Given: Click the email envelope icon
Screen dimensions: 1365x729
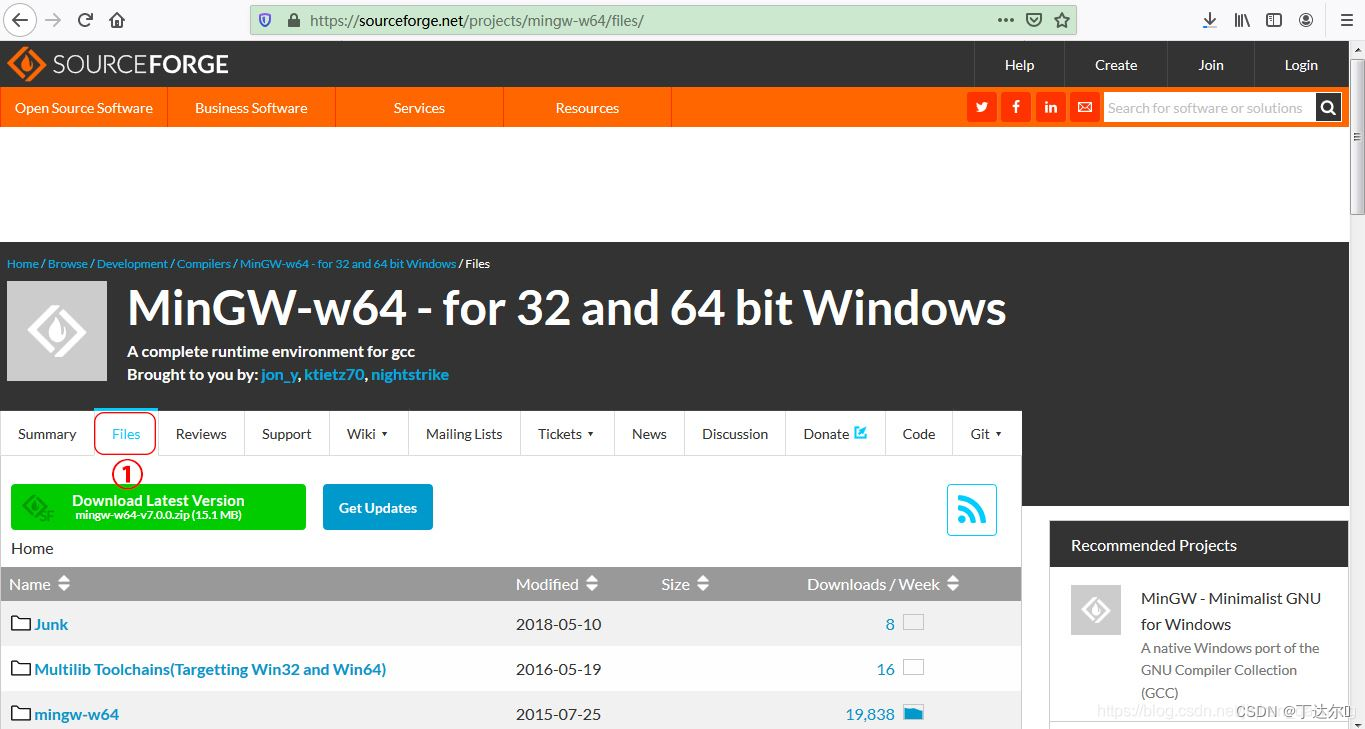Looking at the screenshot, I should tap(1084, 107).
